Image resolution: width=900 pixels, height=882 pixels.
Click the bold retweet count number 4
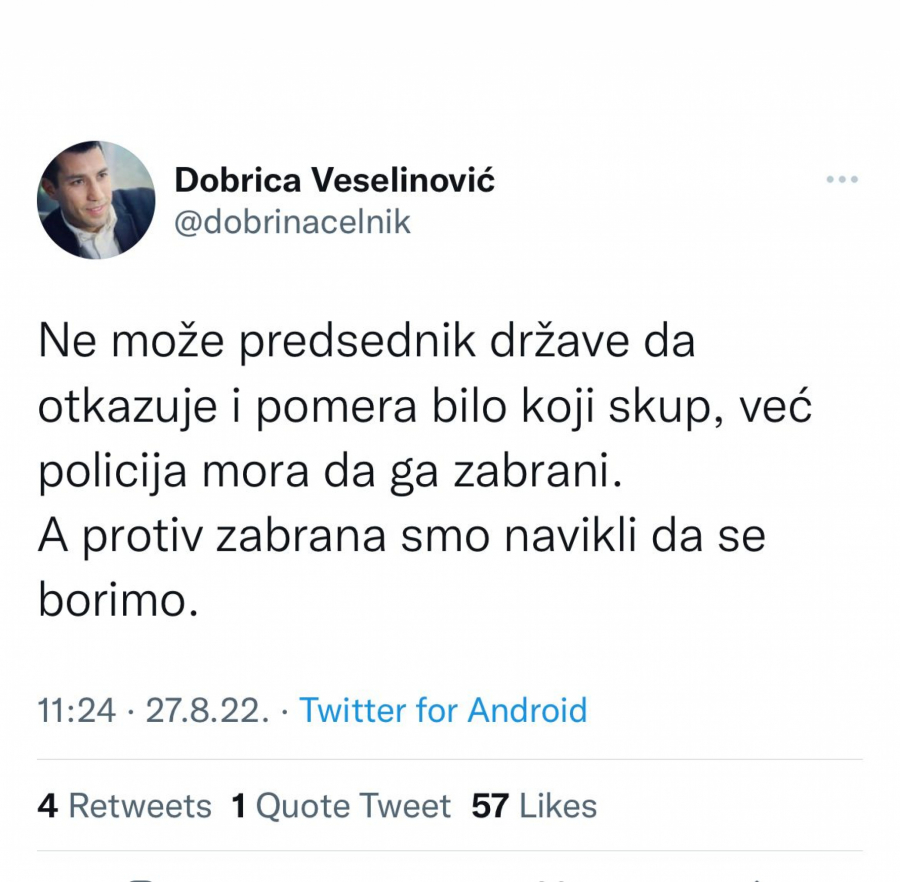pos(47,805)
